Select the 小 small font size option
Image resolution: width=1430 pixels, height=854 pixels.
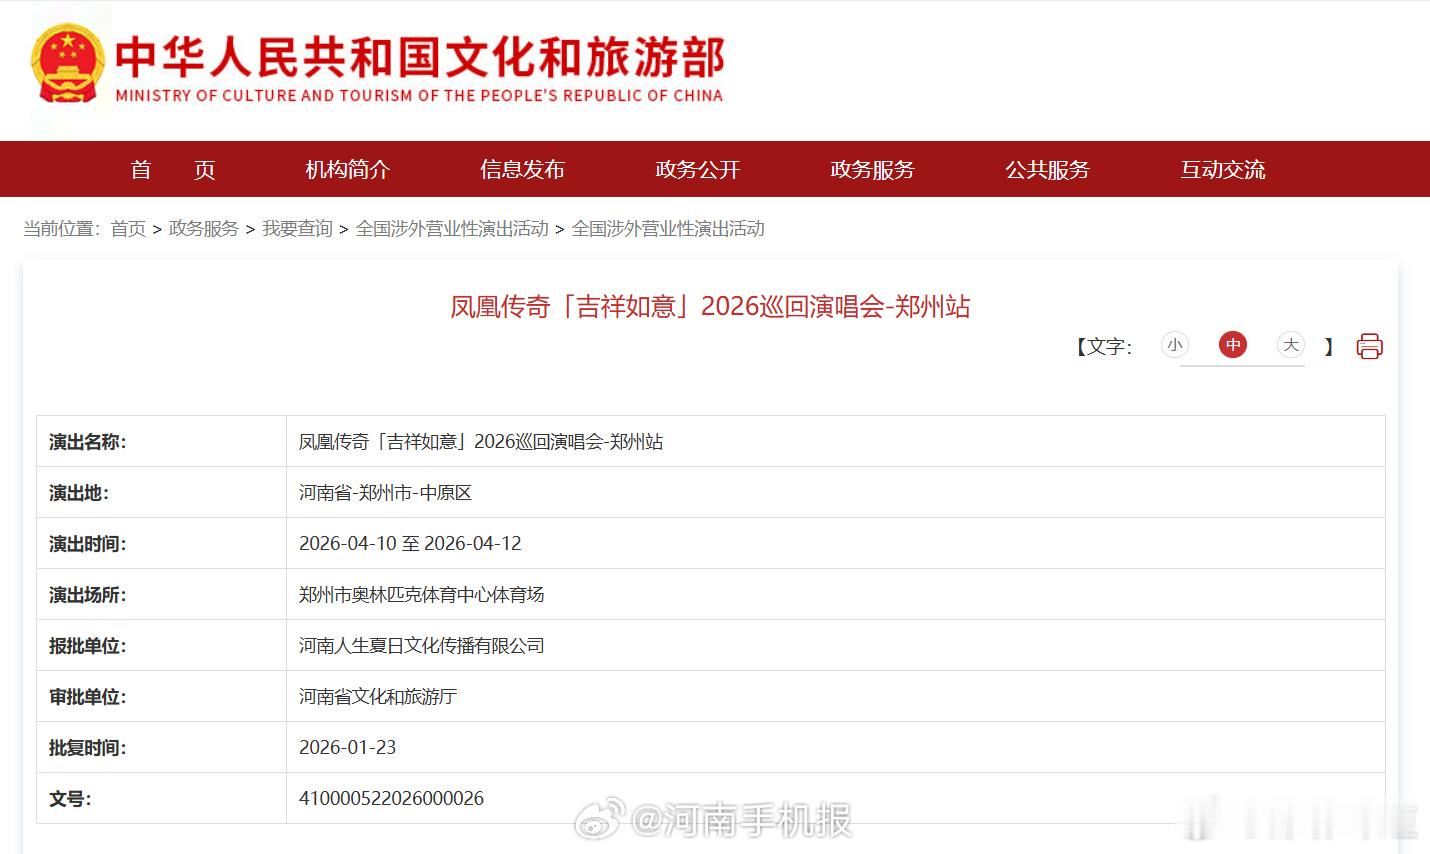tap(1175, 344)
